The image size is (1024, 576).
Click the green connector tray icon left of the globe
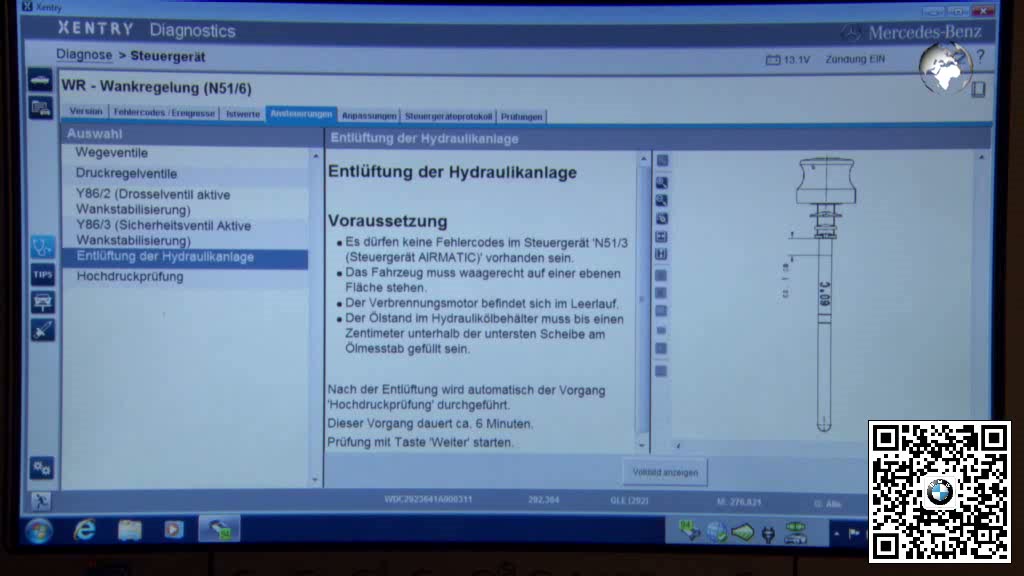coord(689,530)
